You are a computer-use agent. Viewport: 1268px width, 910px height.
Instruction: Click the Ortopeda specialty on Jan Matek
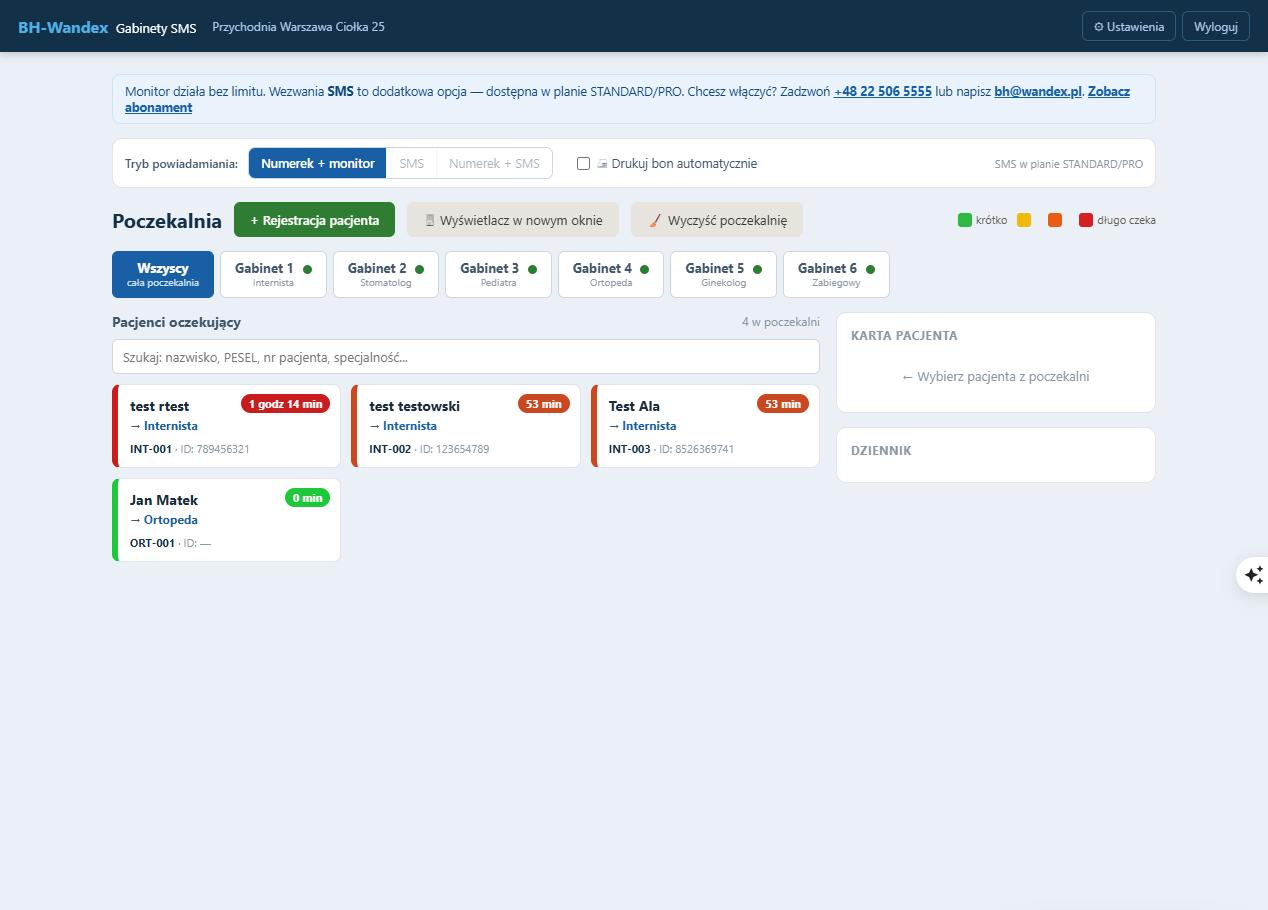pos(171,520)
